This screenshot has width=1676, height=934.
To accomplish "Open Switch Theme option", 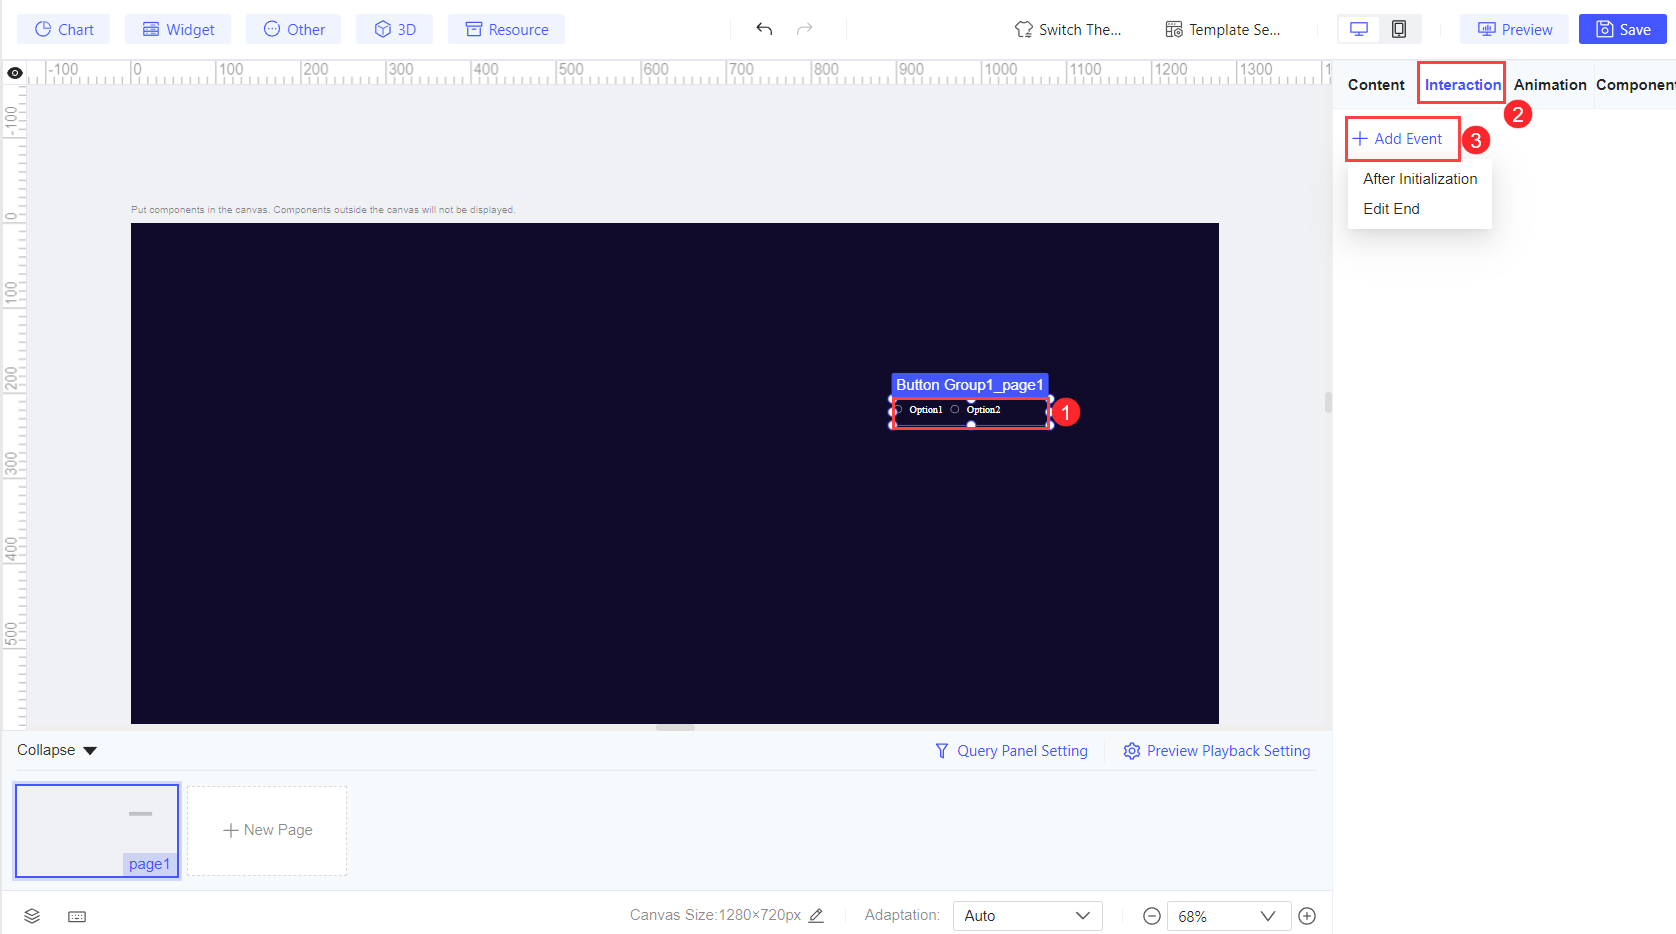I will [x=1067, y=29].
